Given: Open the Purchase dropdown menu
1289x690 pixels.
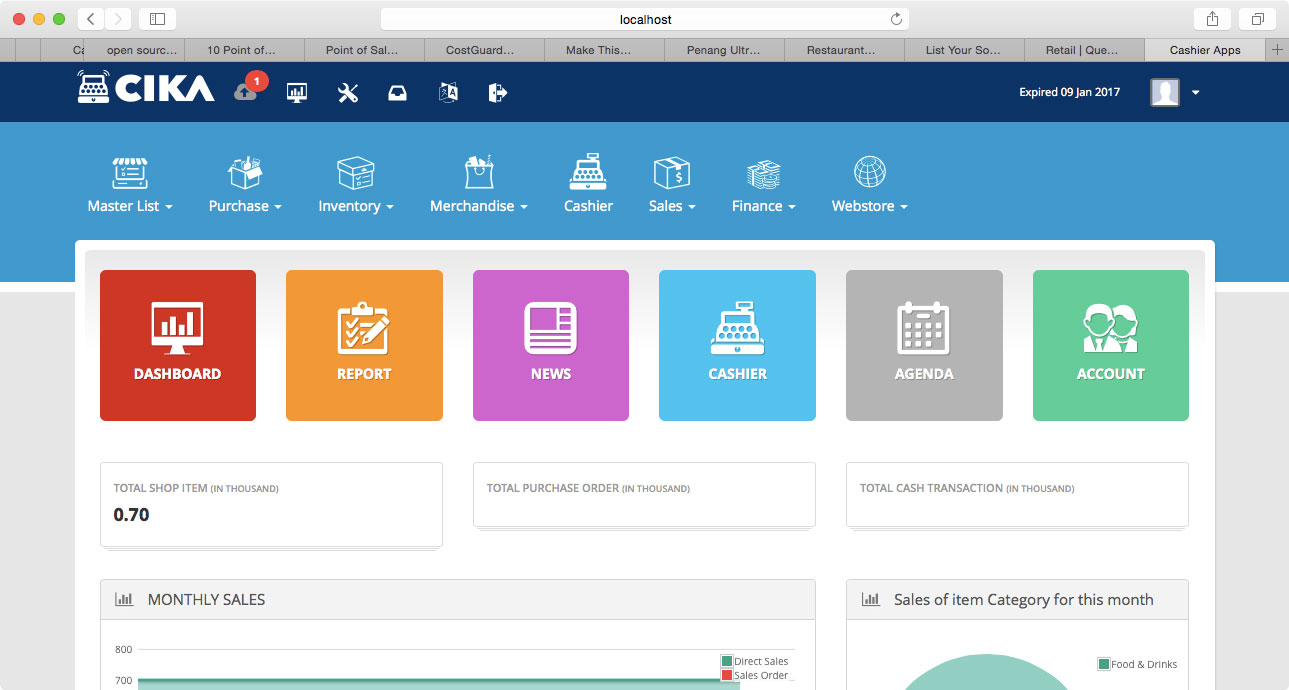Looking at the screenshot, I should 245,186.
